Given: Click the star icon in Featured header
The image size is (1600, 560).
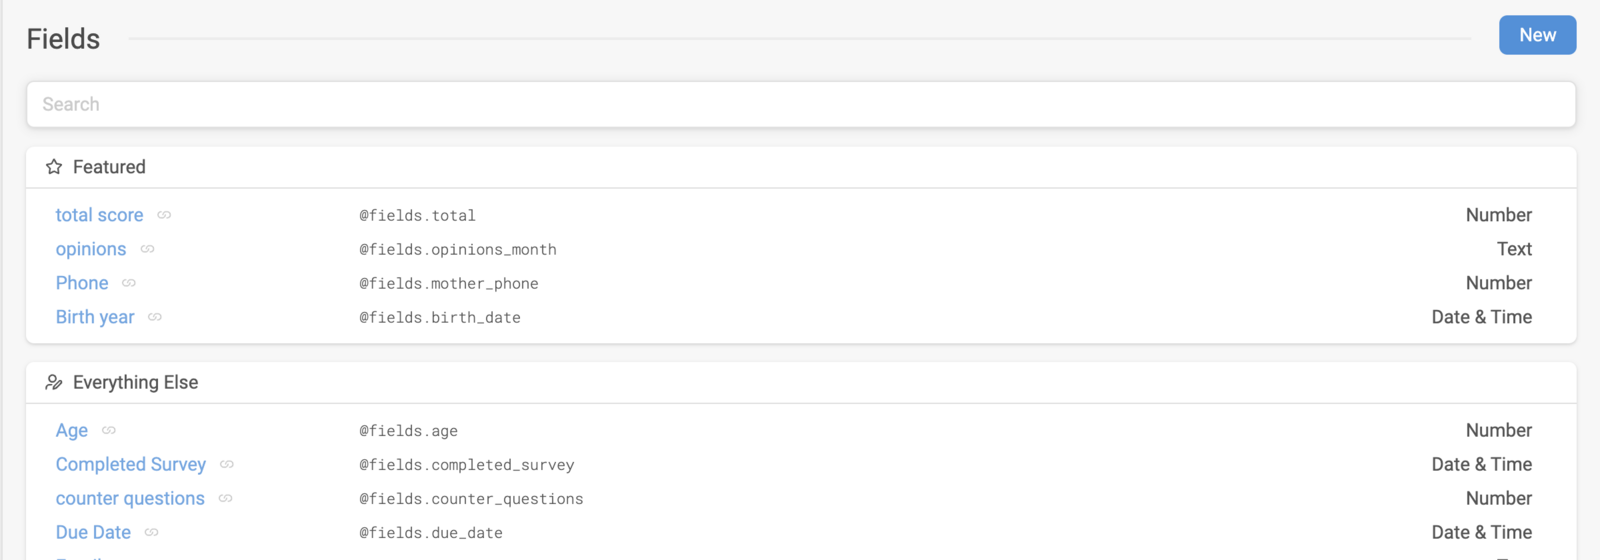Looking at the screenshot, I should 54,167.
